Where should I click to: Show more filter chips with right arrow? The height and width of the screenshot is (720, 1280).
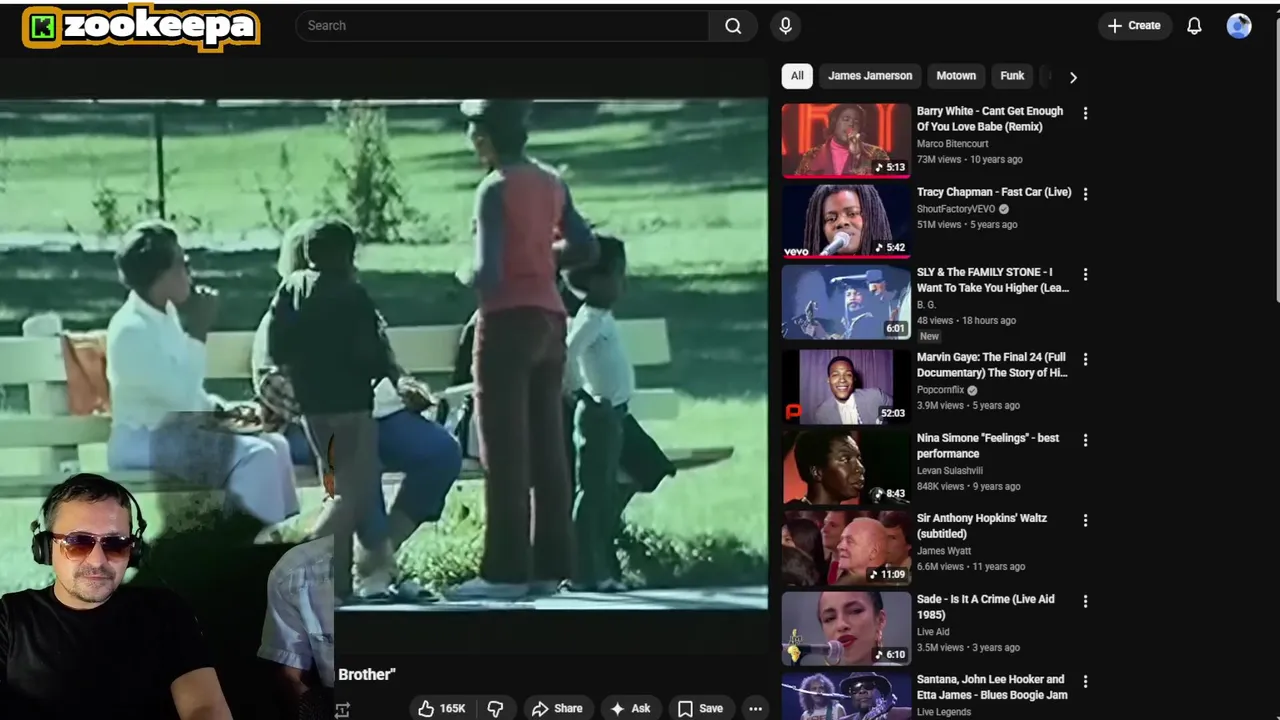pyautogui.click(x=1073, y=77)
